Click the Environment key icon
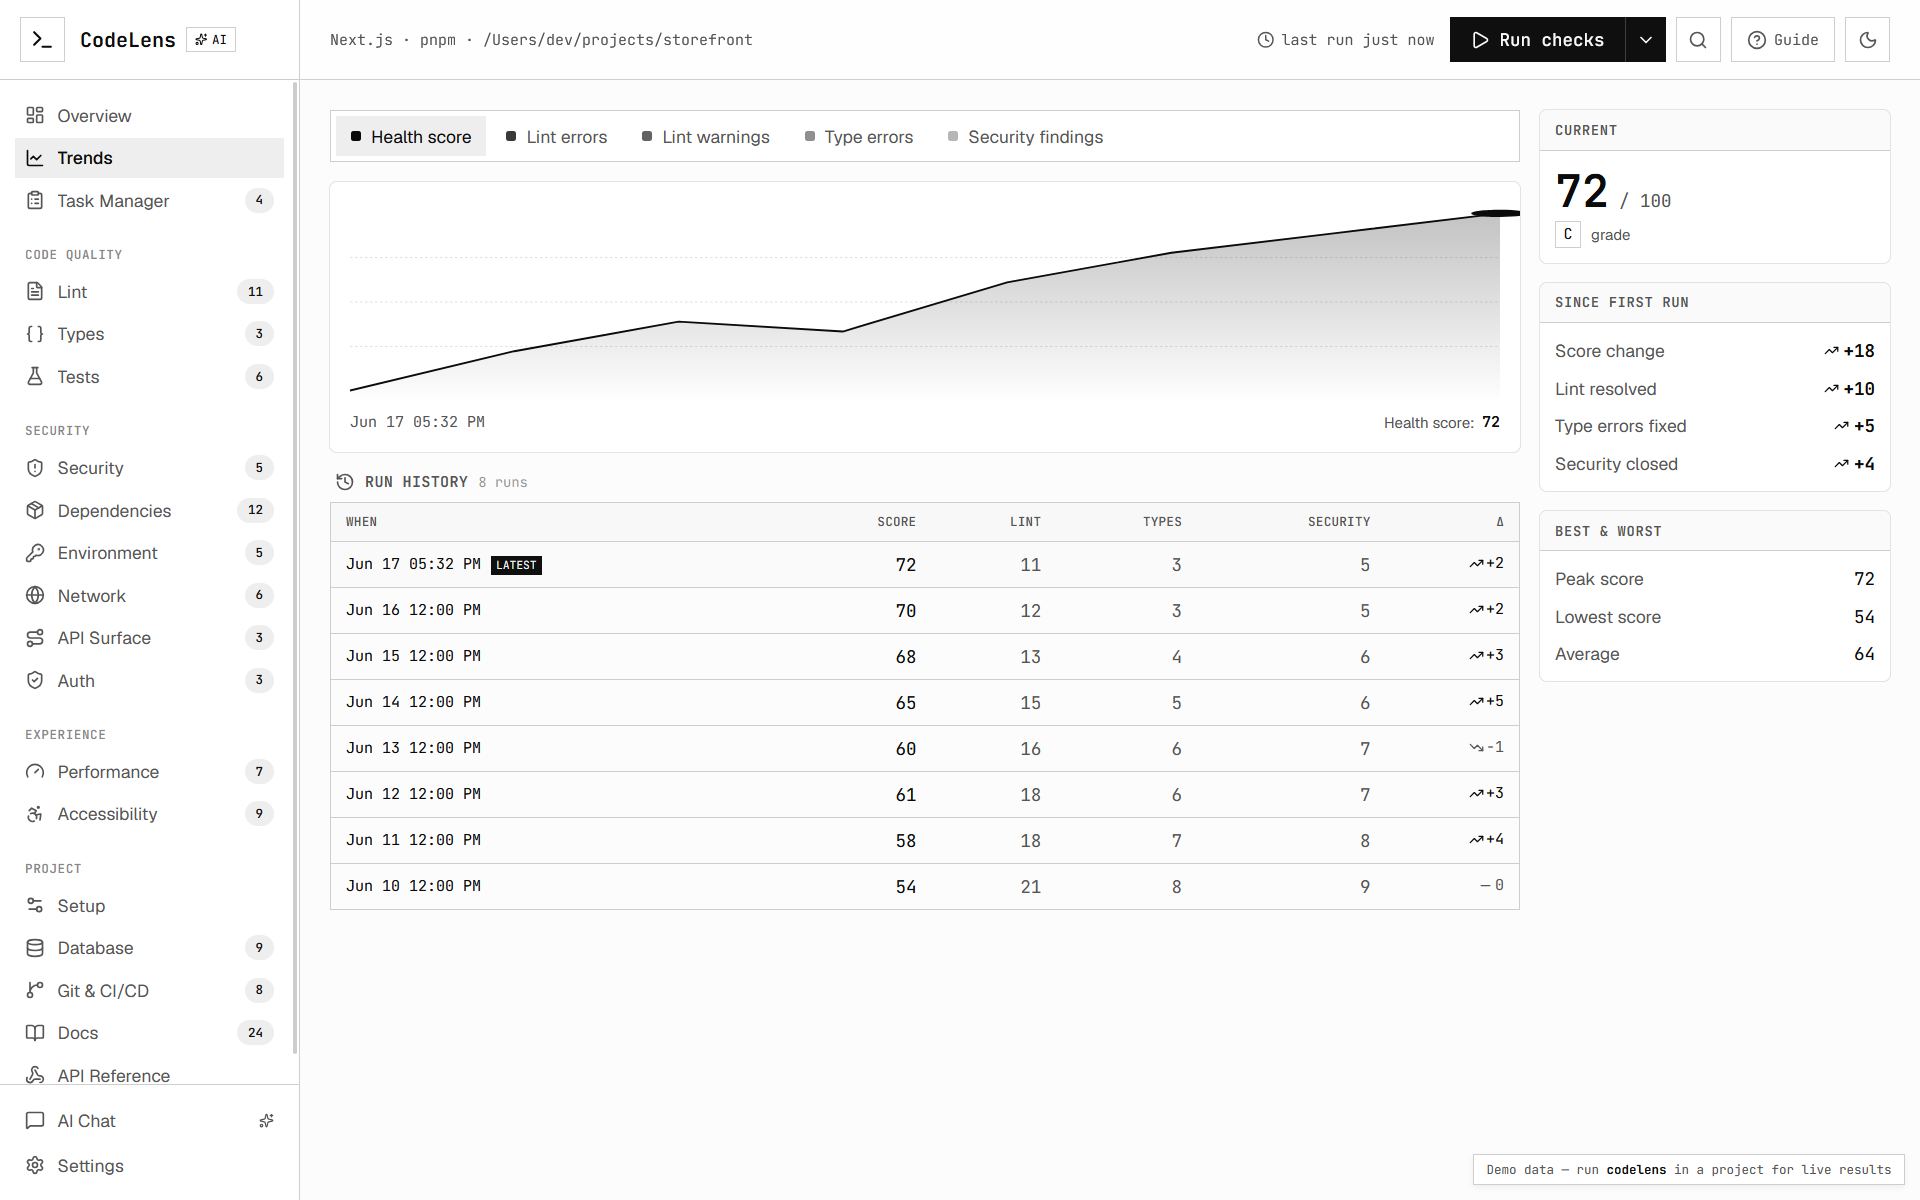This screenshot has width=1920, height=1200. [35, 553]
